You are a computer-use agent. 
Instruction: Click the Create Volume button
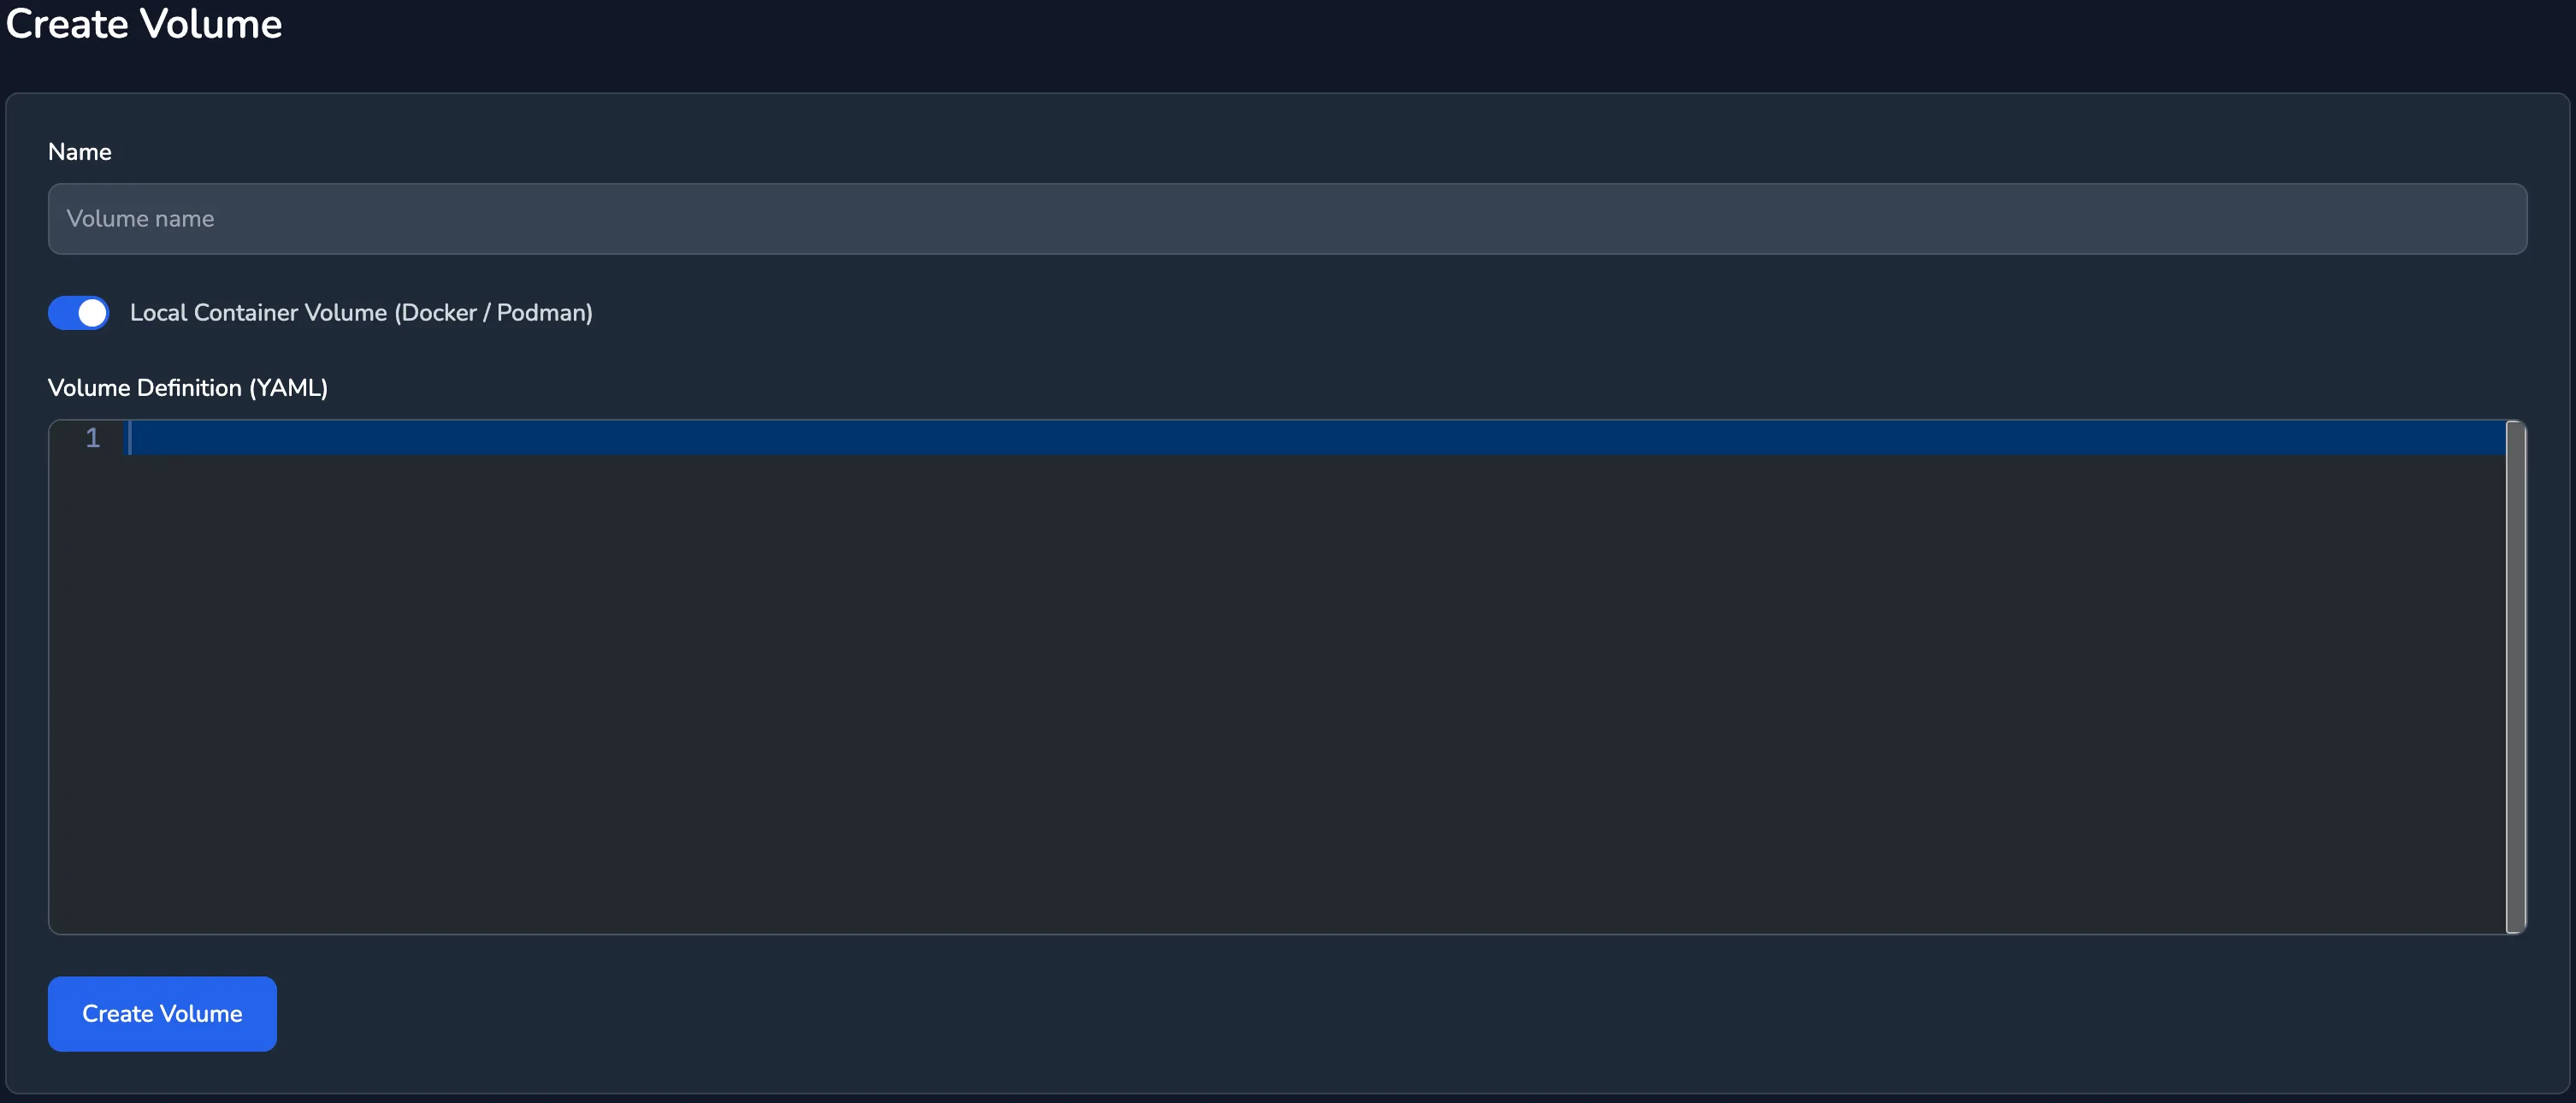[x=162, y=1012]
